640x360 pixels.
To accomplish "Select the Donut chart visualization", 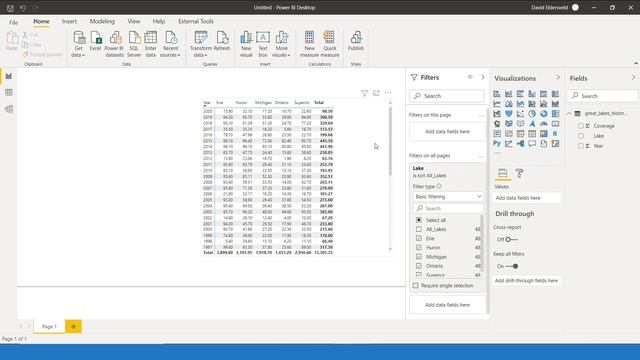I will 544,113.
